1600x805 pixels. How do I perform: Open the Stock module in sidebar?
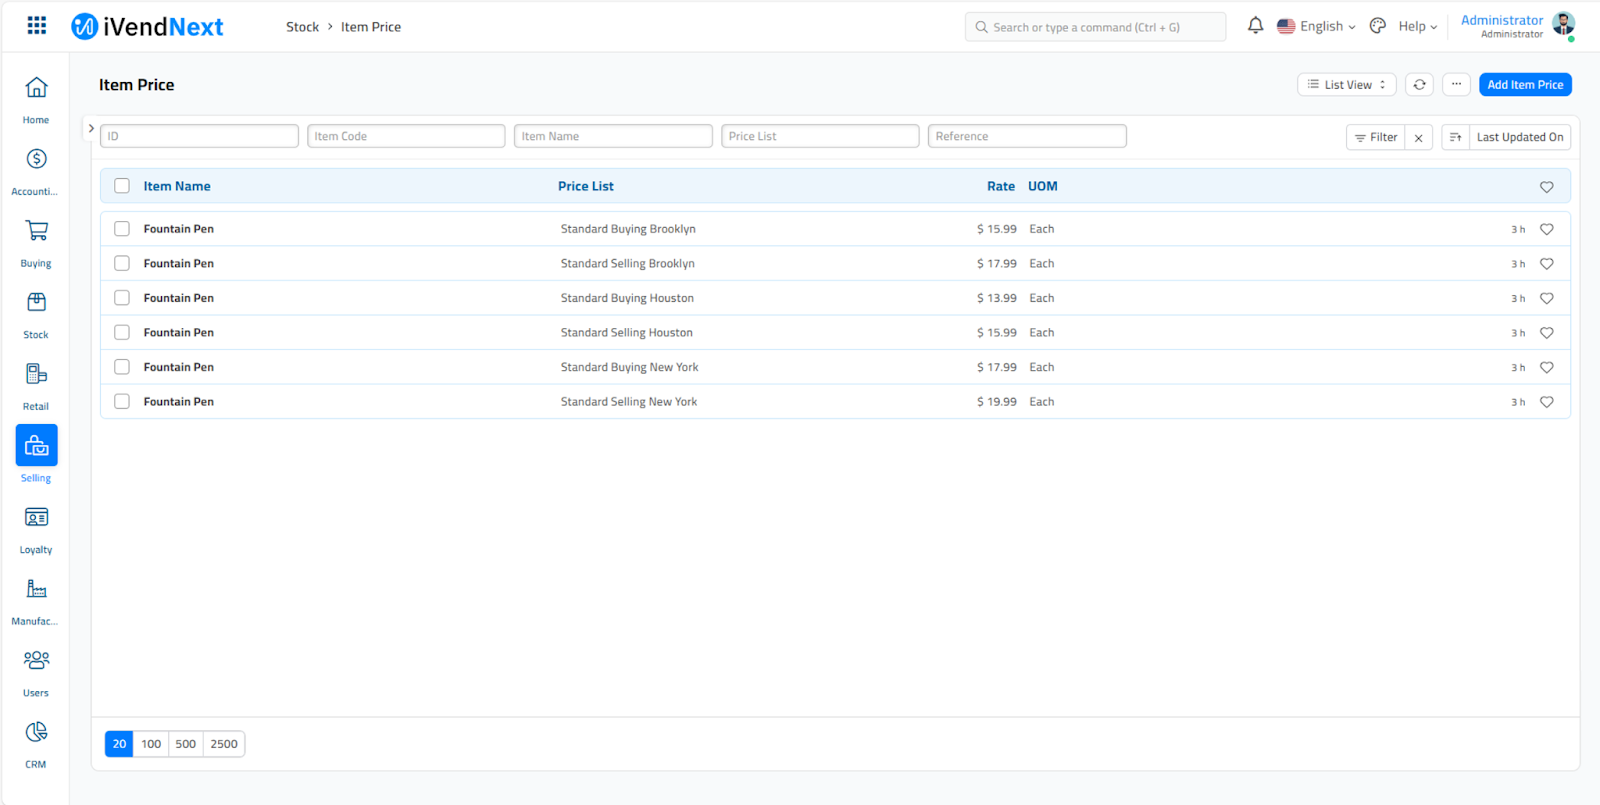(x=36, y=314)
